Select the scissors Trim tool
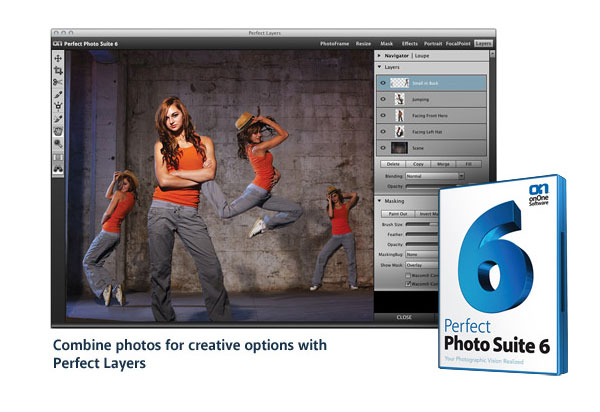 [x=58, y=82]
